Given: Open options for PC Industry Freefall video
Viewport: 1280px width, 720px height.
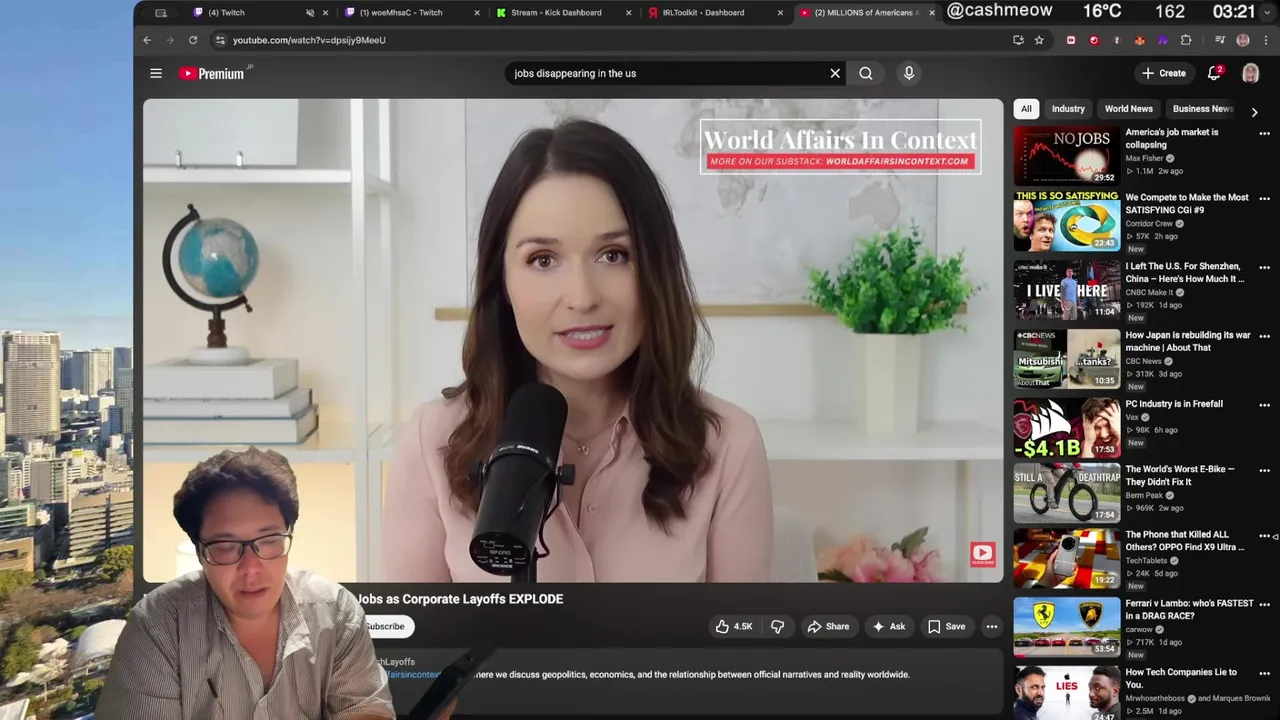Looking at the screenshot, I should 1264,405.
